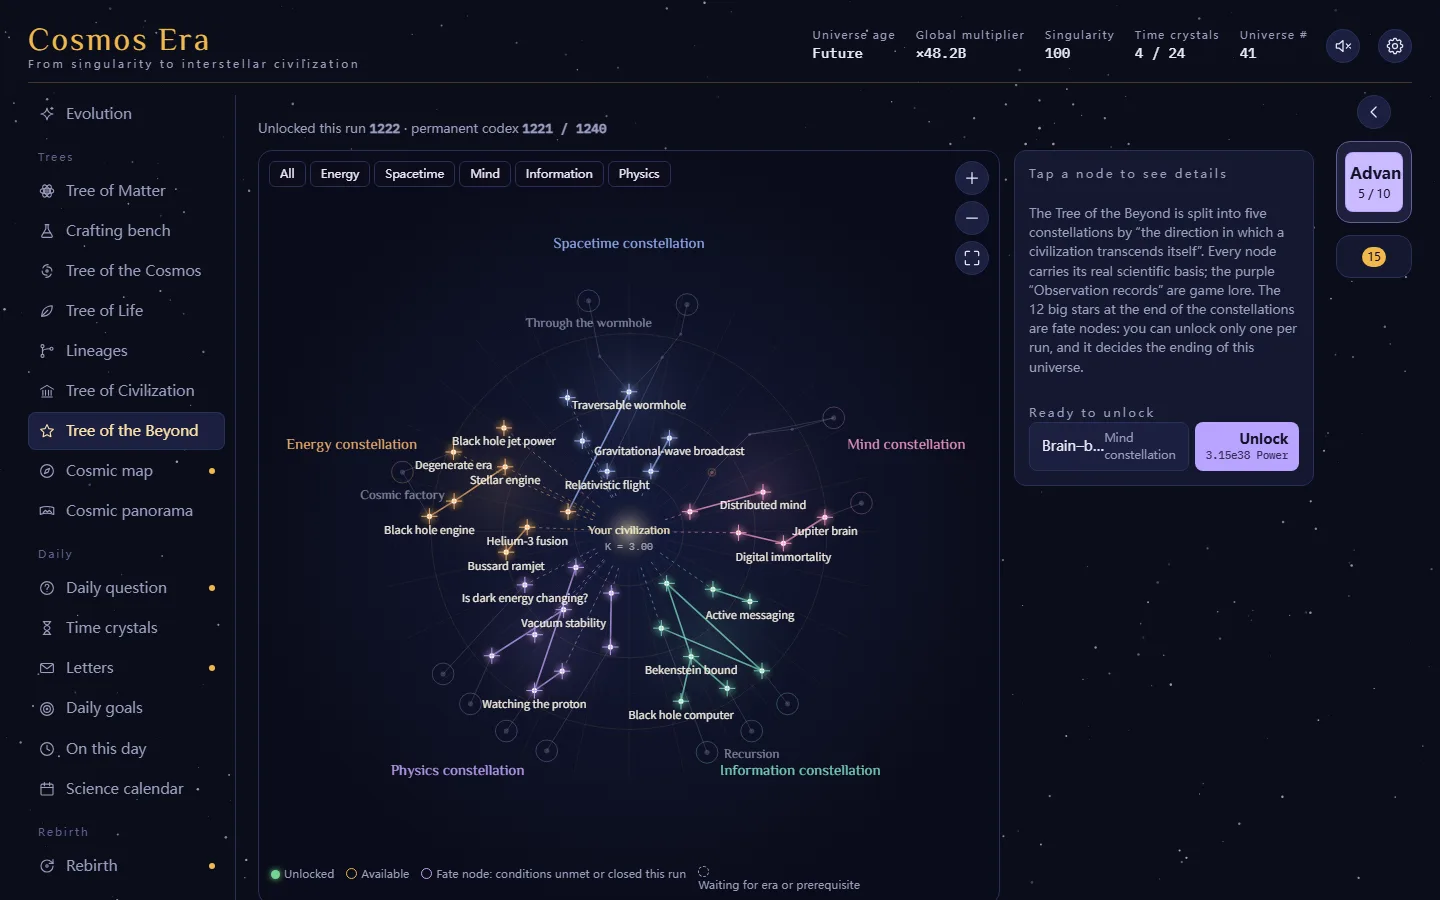Select the Black hole computer node

[681, 701]
